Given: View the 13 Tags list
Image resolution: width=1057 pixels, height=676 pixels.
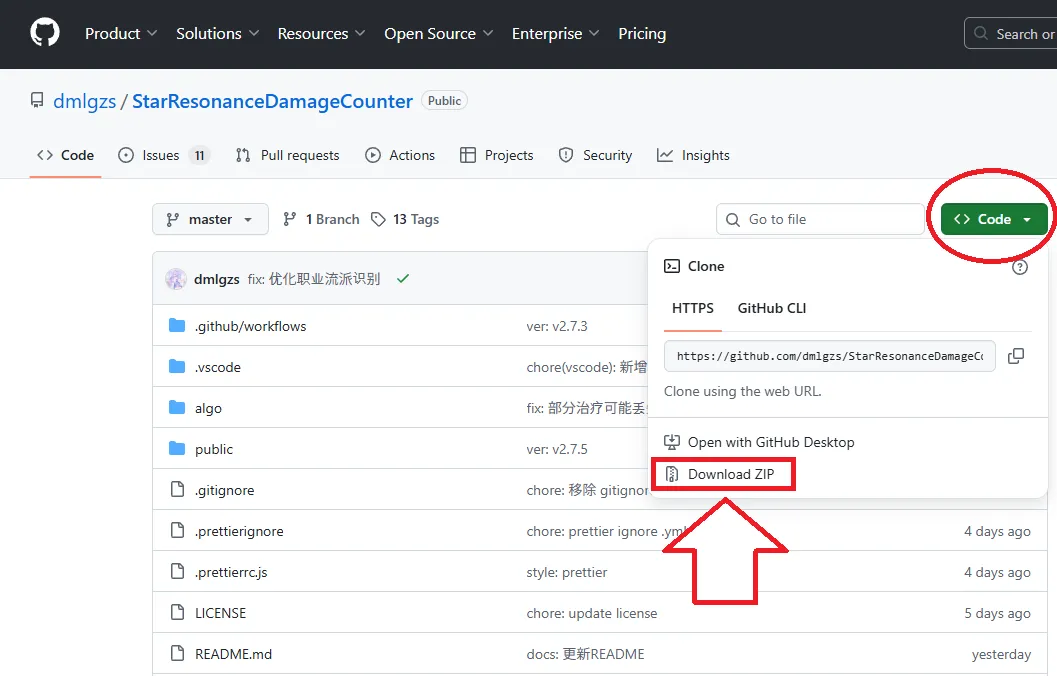Looking at the screenshot, I should click(x=405, y=219).
